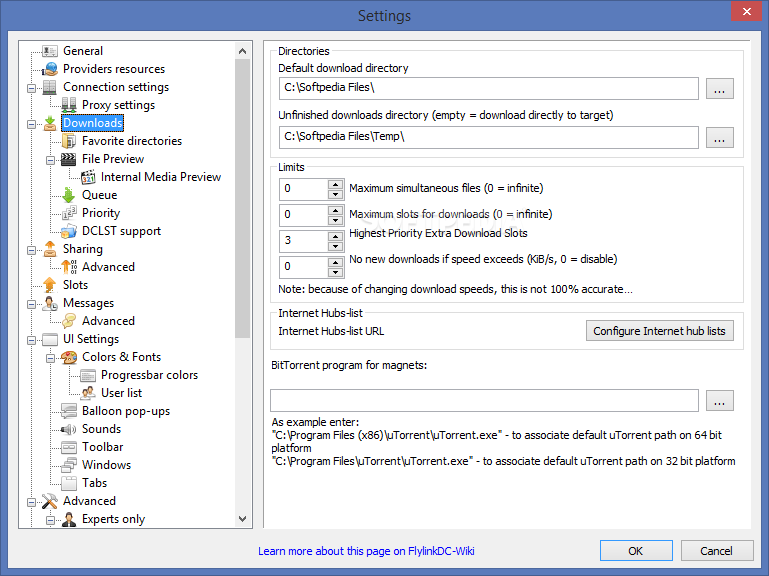Click the Favorite directories folder icon
Image resolution: width=769 pixels, height=576 pixels.
coord(69,141)
